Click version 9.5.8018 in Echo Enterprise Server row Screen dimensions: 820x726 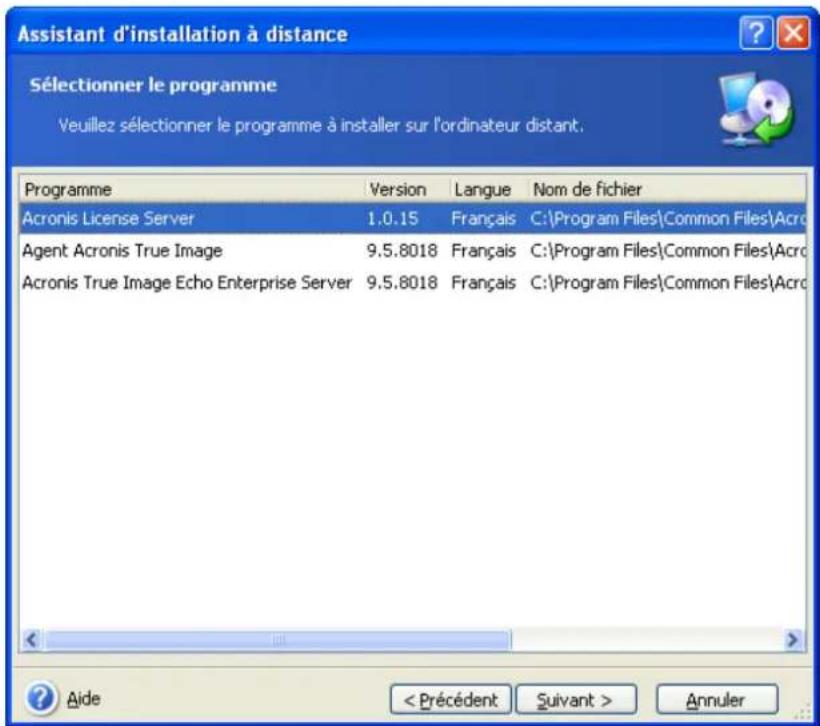click(x=402, y=283)
